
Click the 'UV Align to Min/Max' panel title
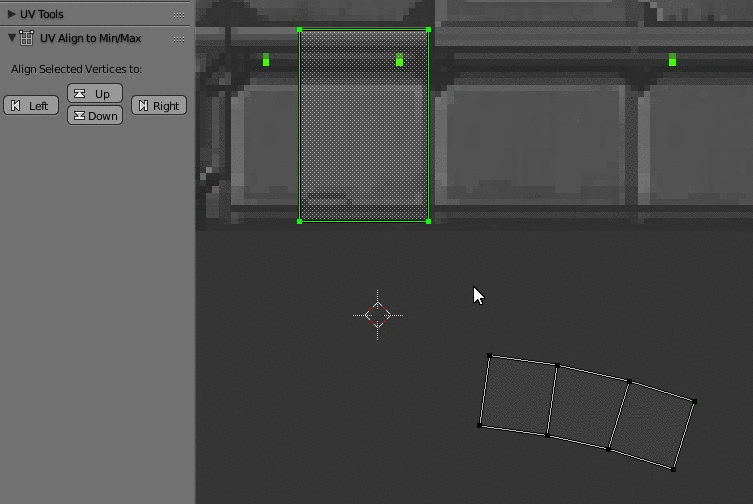[90, 38]
